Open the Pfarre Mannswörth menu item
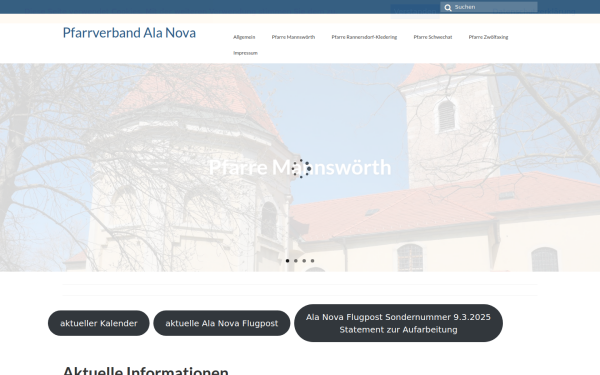The image size is (600, 375). [x=293, y=37]
